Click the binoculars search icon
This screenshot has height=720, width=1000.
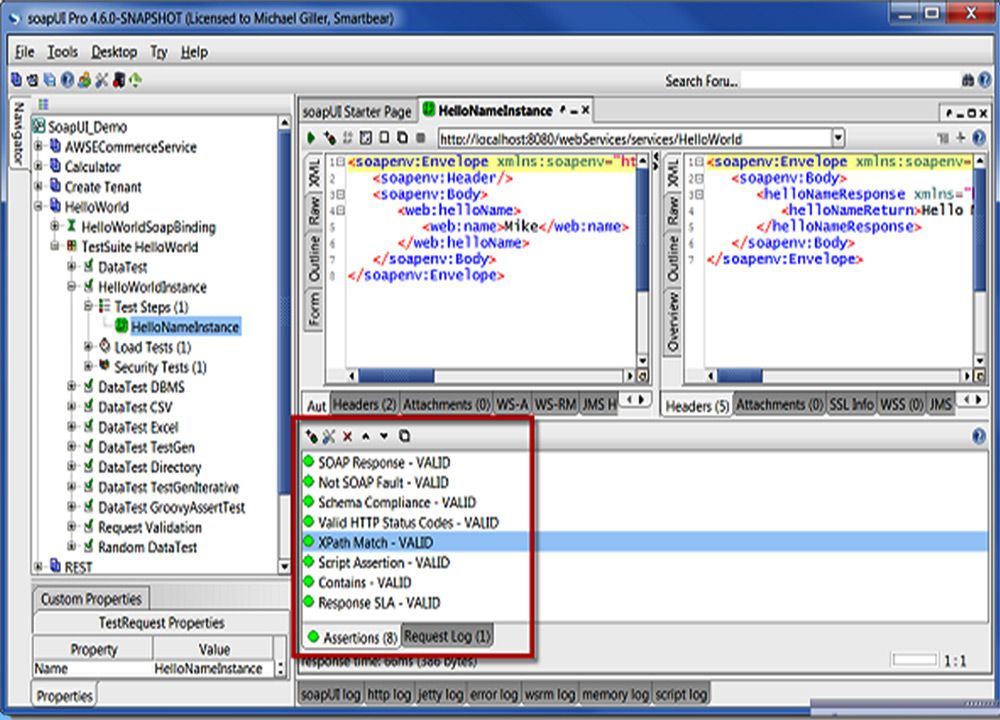pyautogui.click(x=967, y=80)
